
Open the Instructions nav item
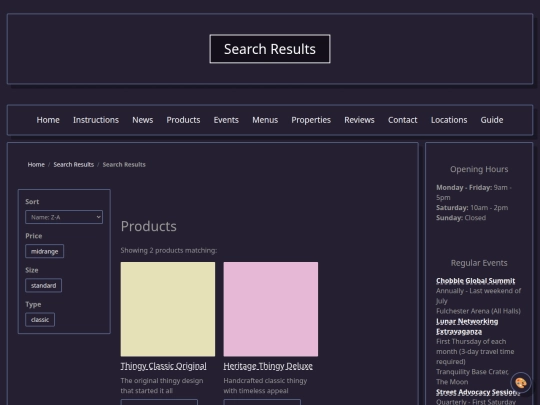96,120
